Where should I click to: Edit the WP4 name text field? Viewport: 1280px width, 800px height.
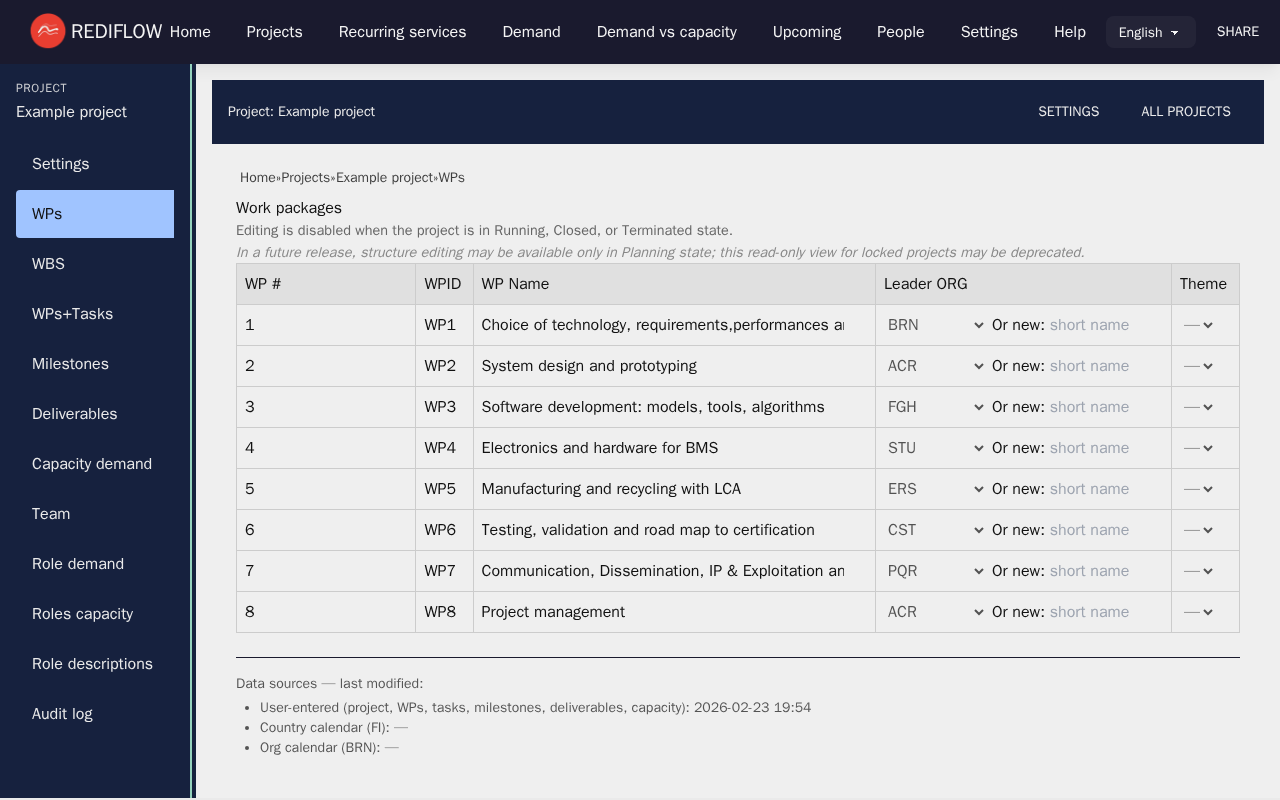[x=662, y=448]
